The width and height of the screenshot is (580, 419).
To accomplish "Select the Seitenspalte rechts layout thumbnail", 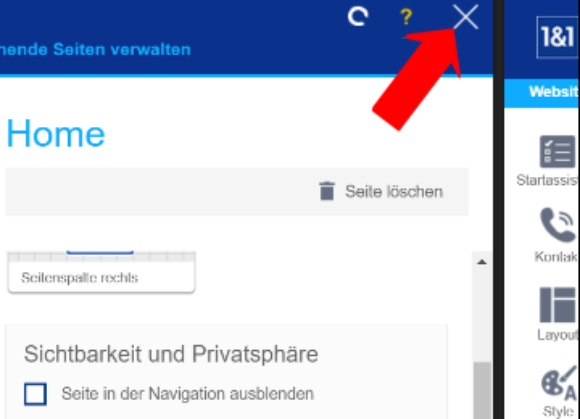I will click(101, 272).
